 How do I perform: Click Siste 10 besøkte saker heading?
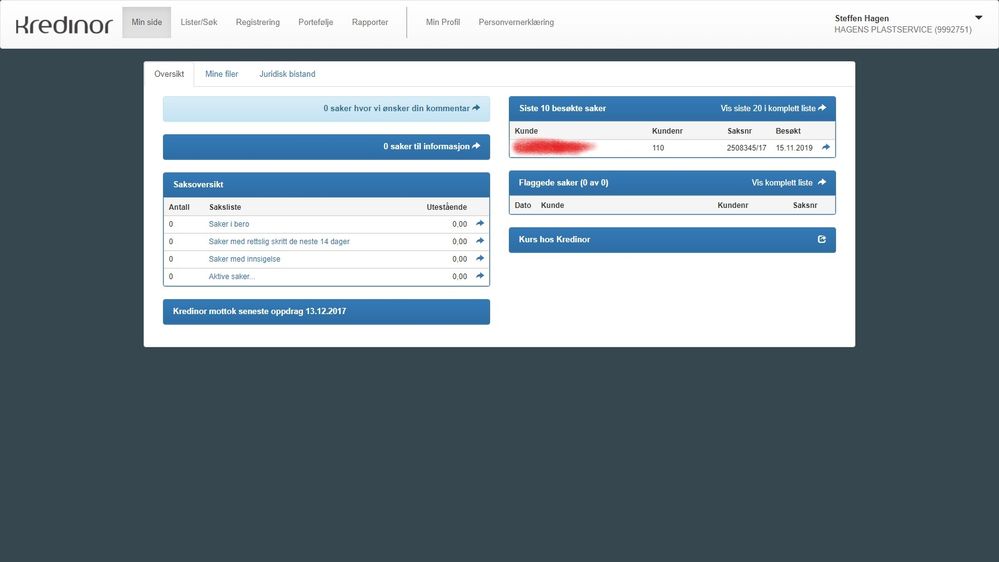(x=563, y=108)
